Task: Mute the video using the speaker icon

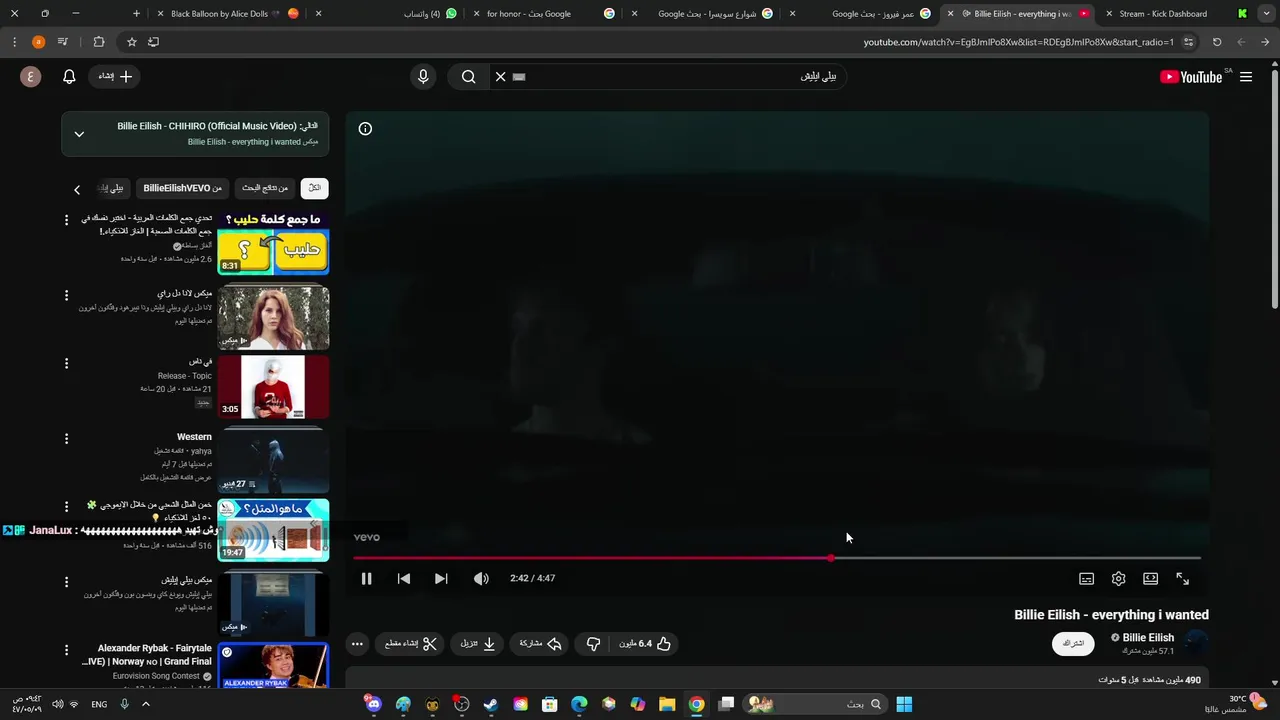Action: (x=481, y=579)
